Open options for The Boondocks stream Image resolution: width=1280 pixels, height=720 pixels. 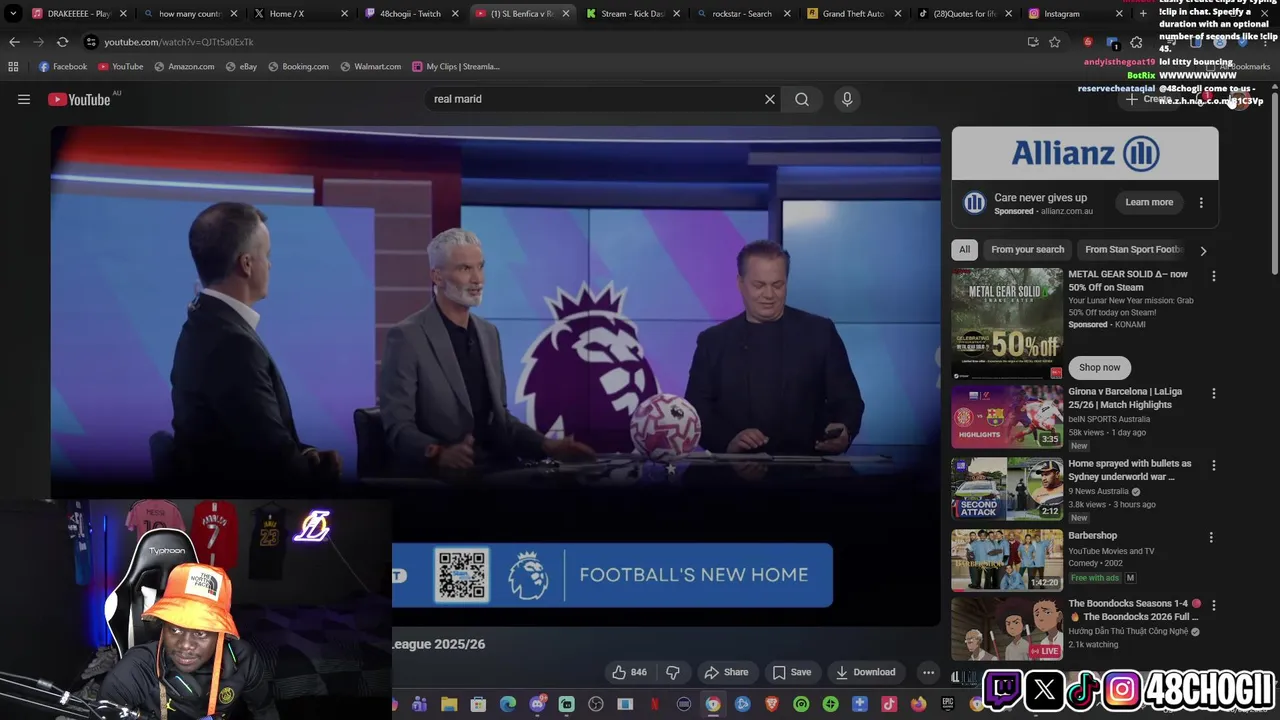point(1214,605)
